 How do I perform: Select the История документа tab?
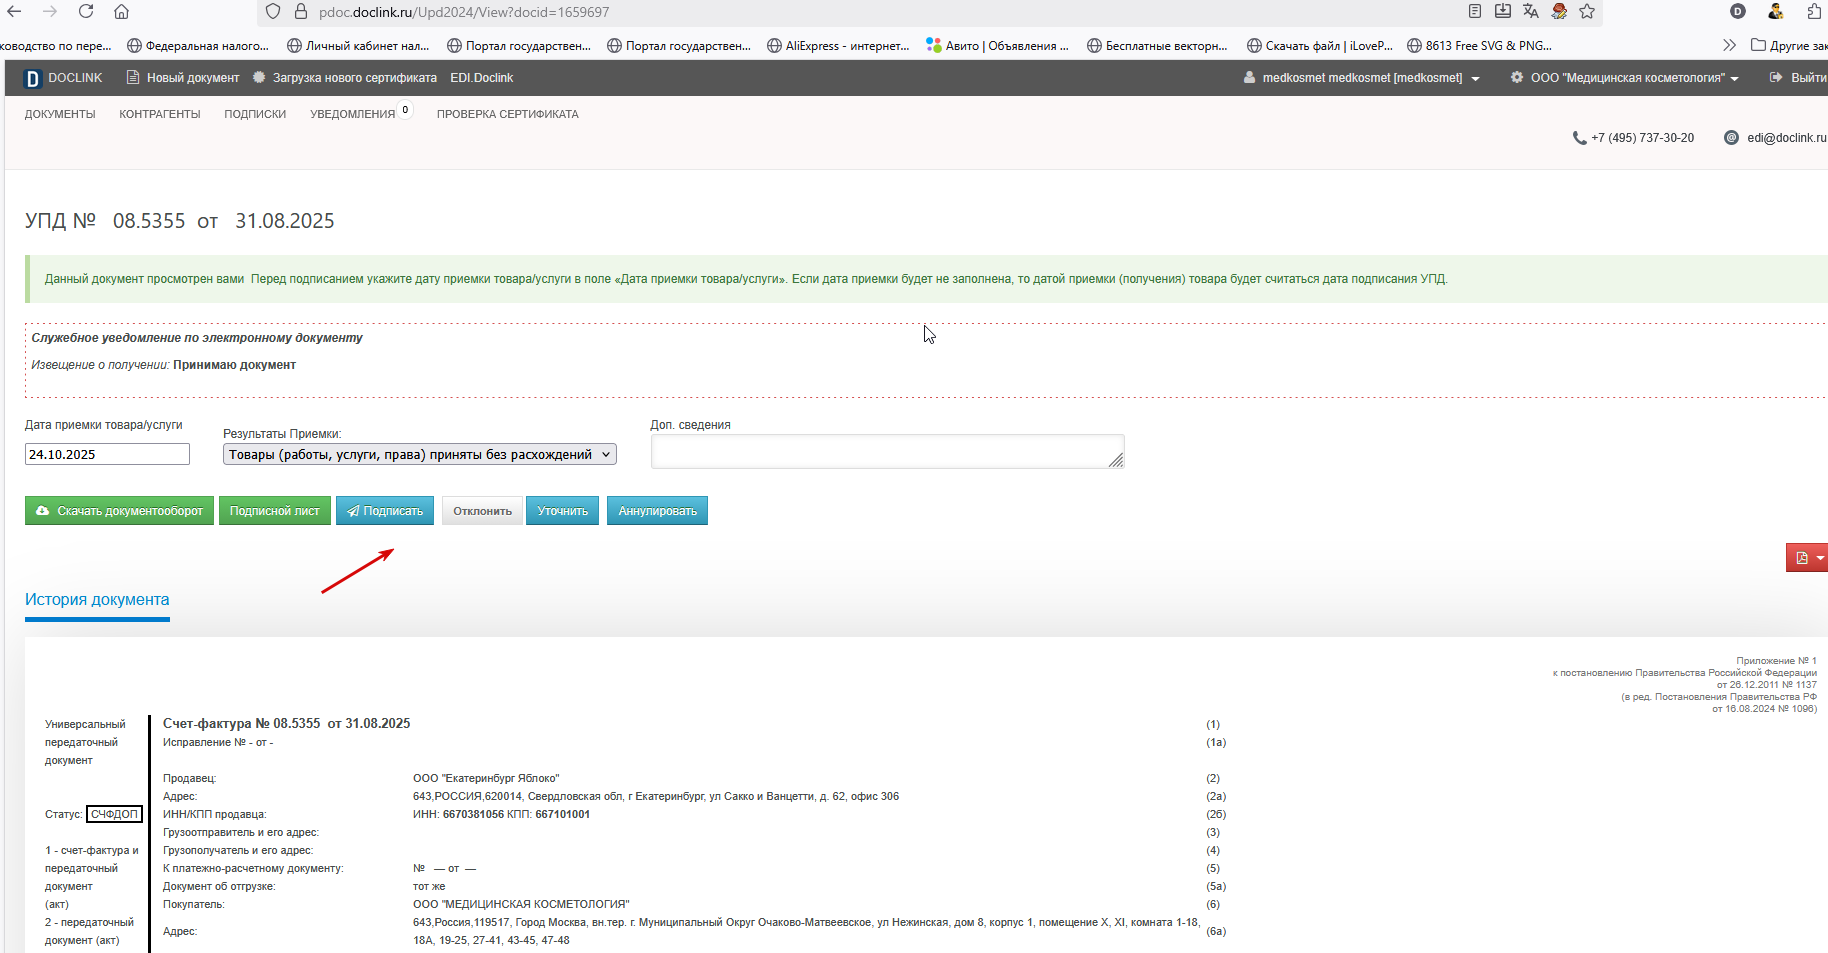click(97, 600)
